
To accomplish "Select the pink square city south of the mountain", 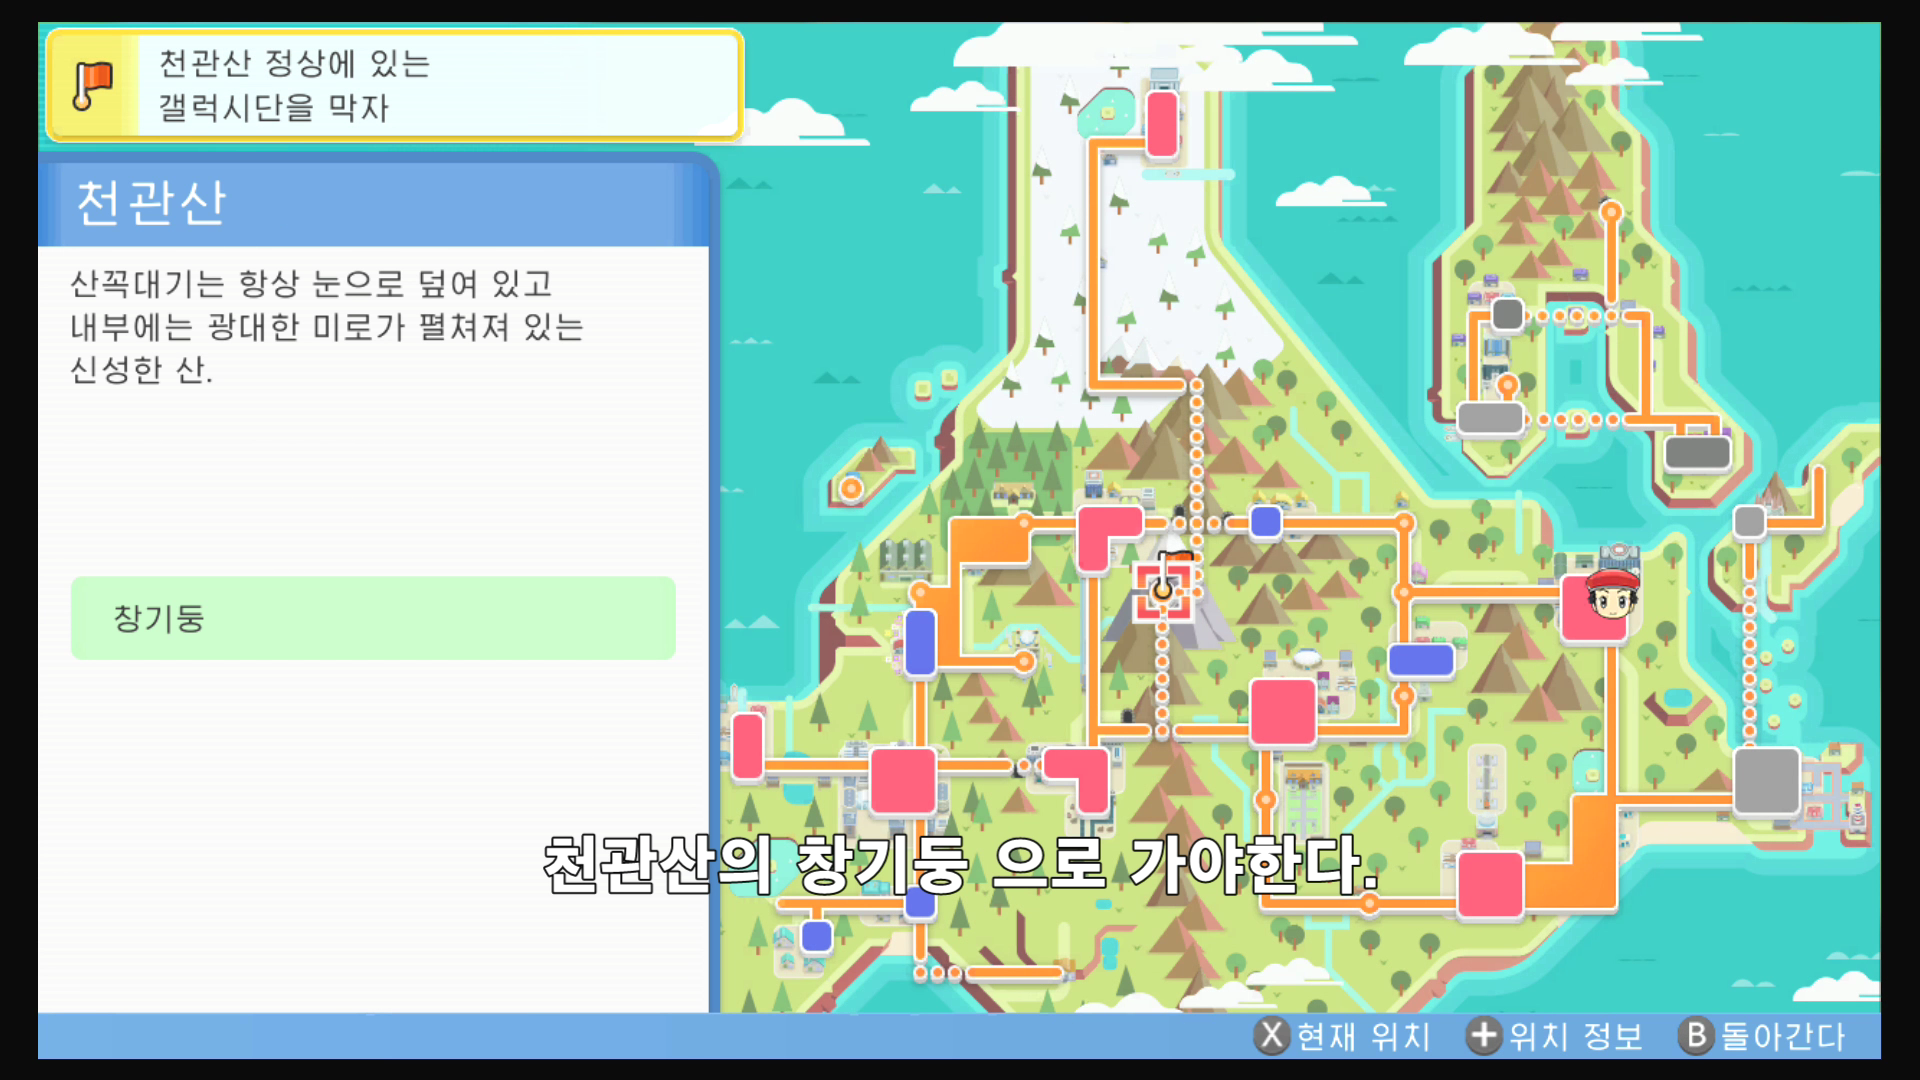I will point(1283,712).
